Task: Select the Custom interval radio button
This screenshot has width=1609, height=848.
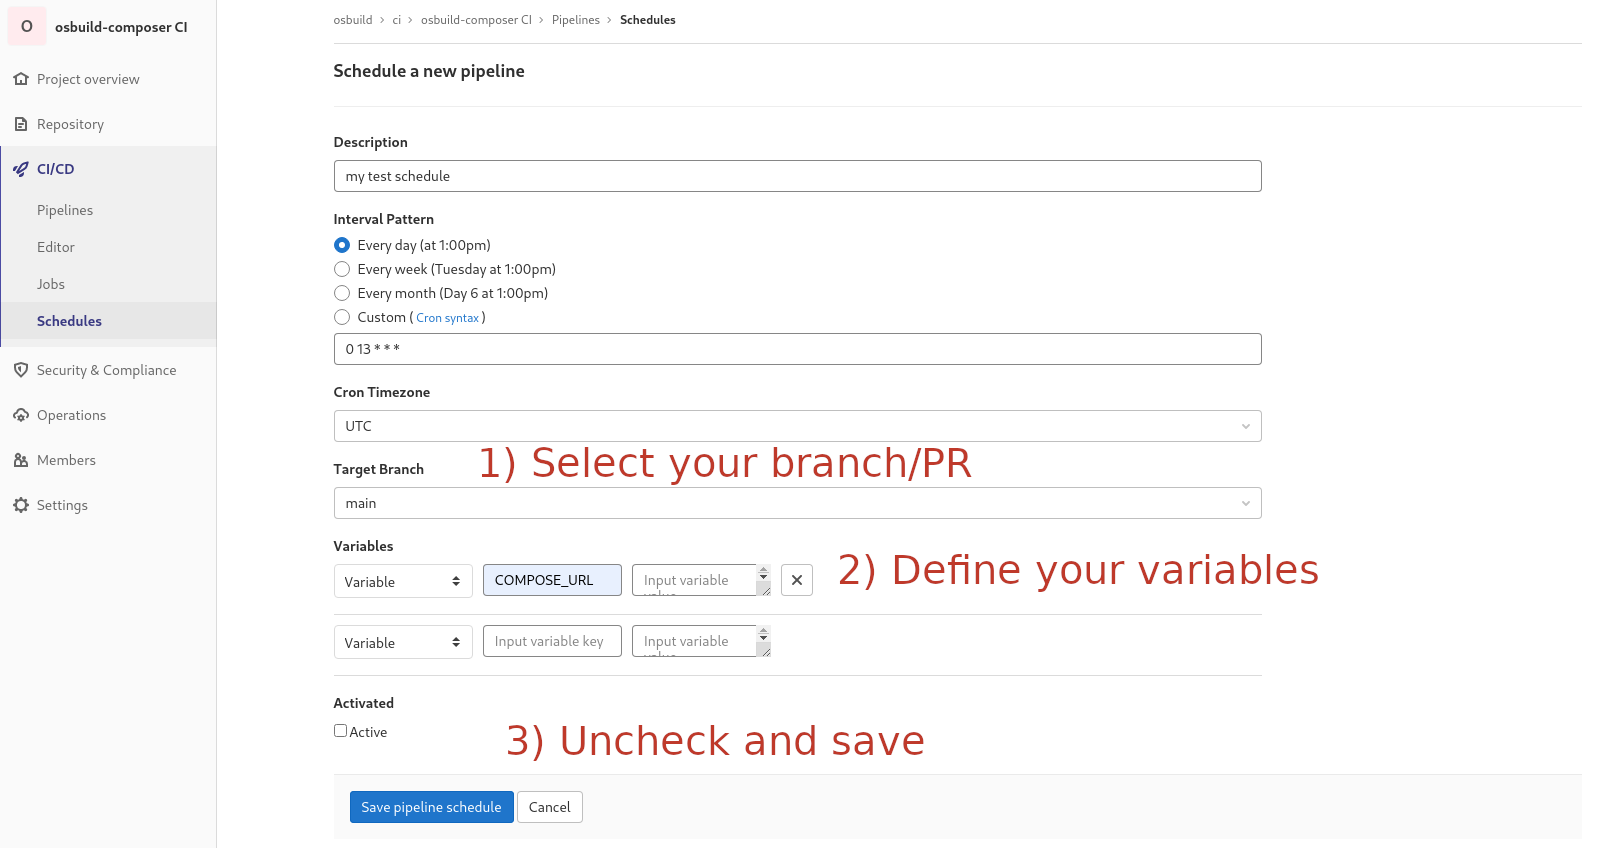Action: pyautogui.click(x=342, y=317)
